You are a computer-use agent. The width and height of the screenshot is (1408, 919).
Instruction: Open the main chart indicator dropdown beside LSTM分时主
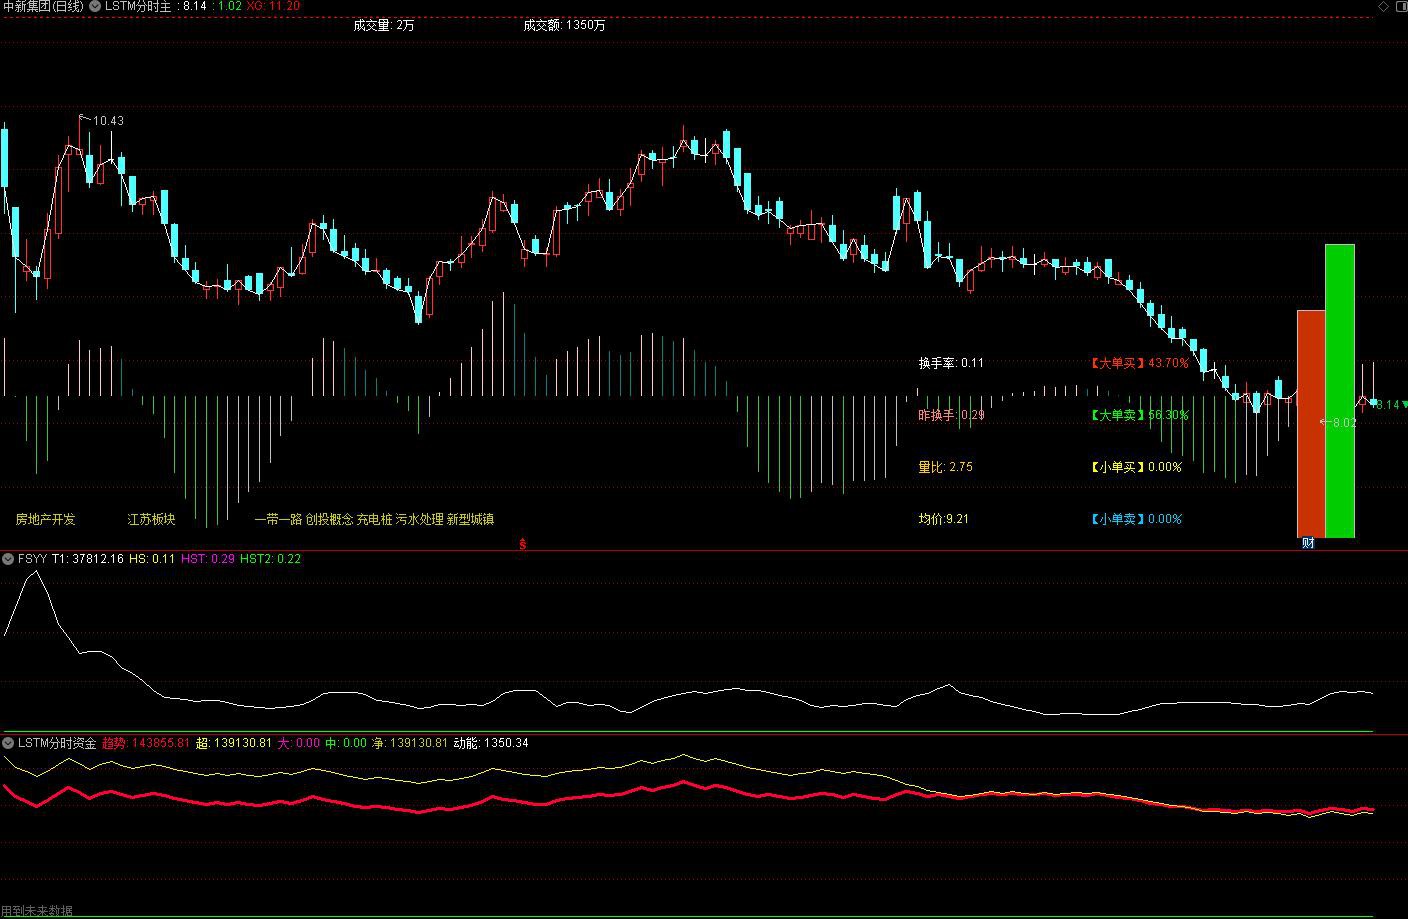point(95,6)
